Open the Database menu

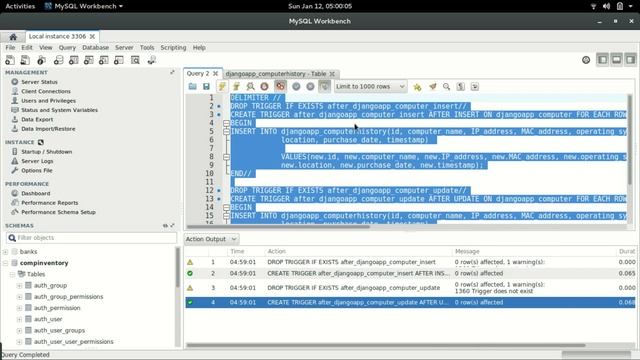95,47
